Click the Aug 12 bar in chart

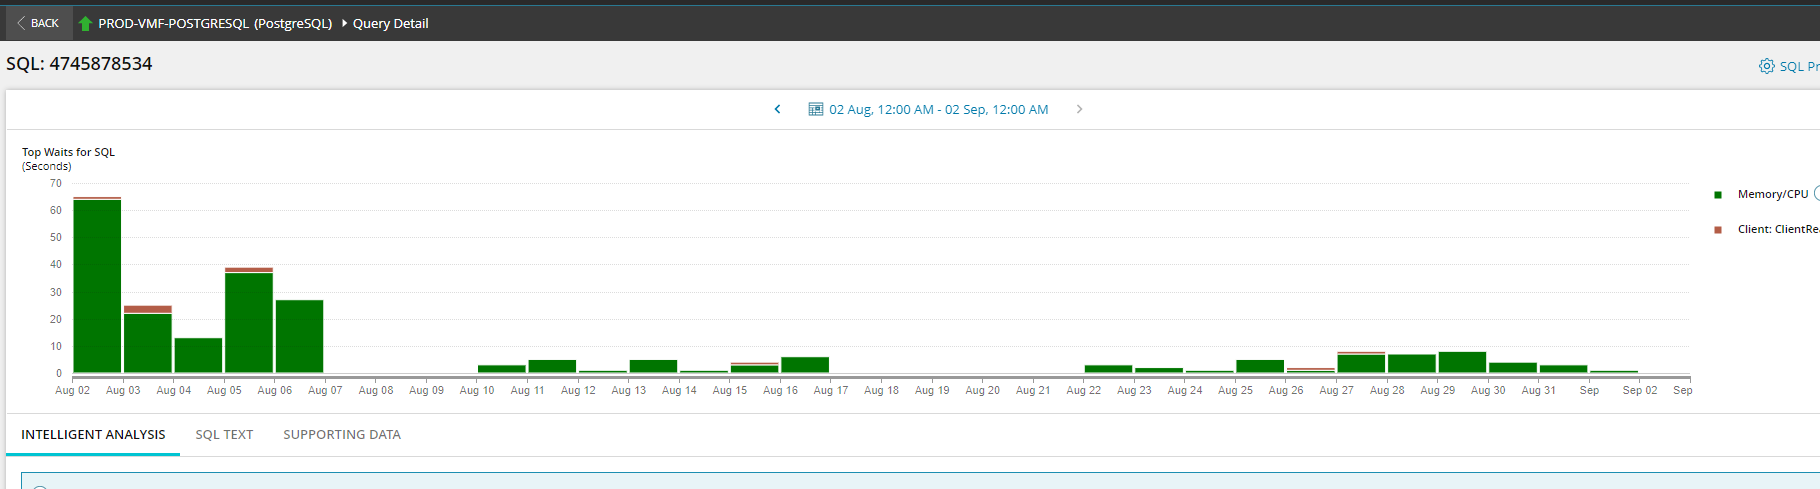coord(603,372)
